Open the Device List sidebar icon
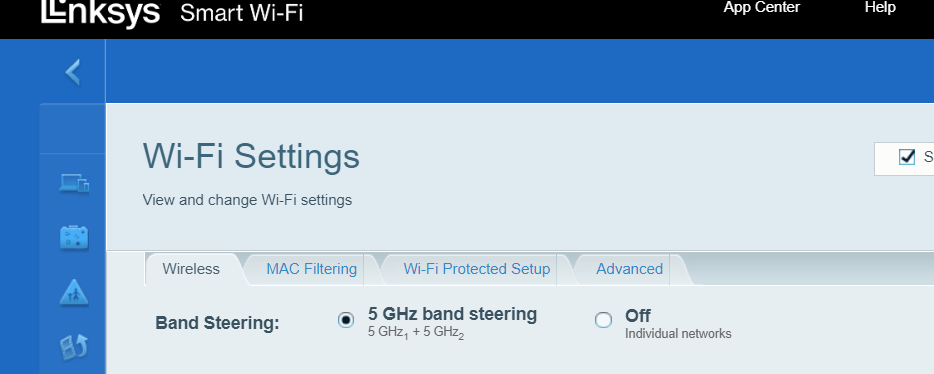The height and width of the screenshot is (374, 934). coord(74,183)
